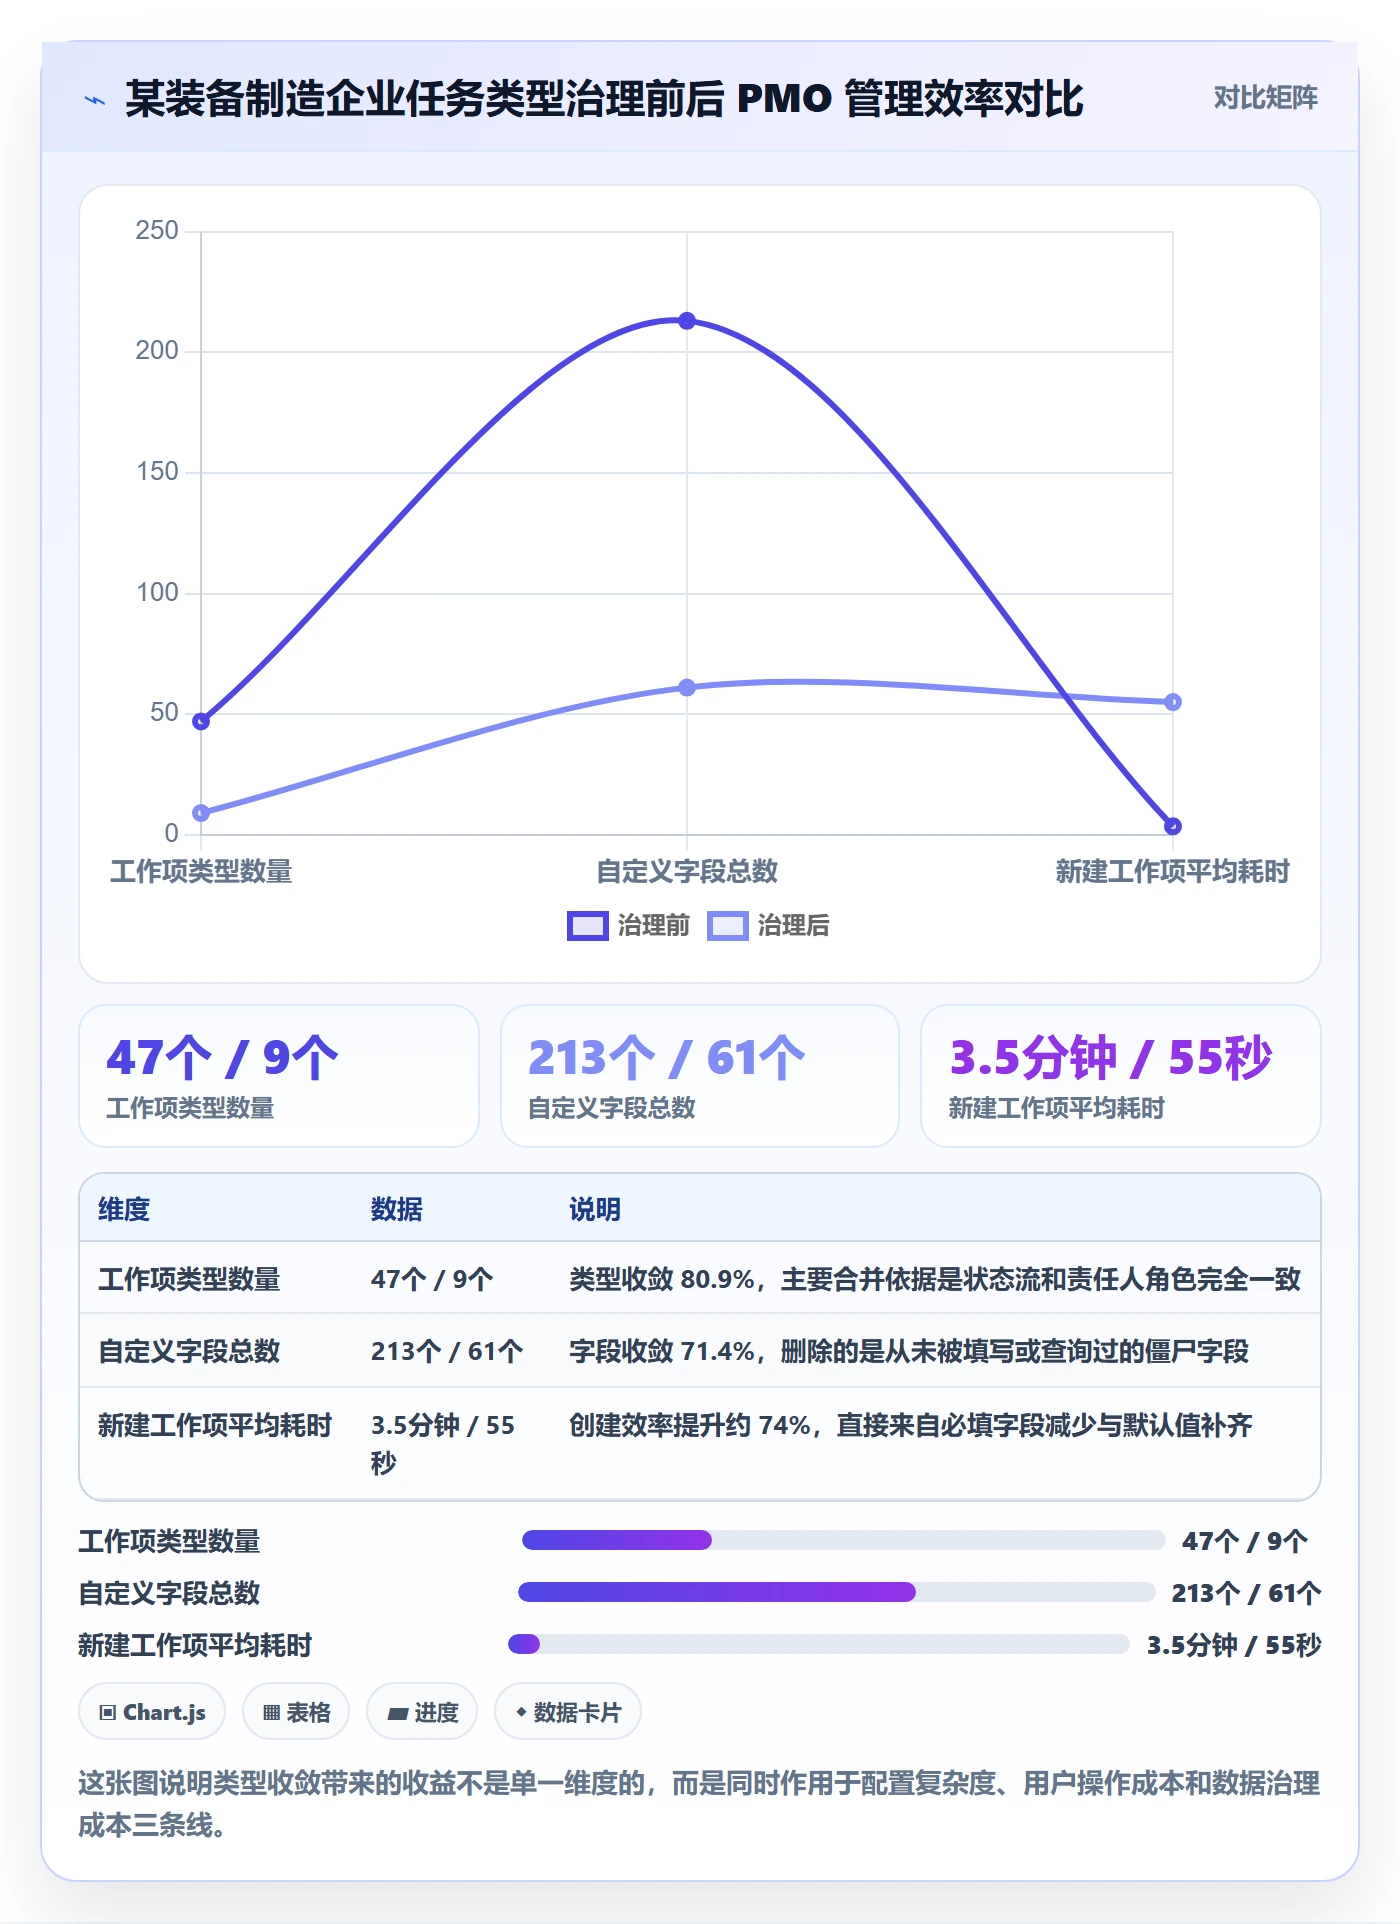Click the large 213个 / 61个 stat card value

666,1057
